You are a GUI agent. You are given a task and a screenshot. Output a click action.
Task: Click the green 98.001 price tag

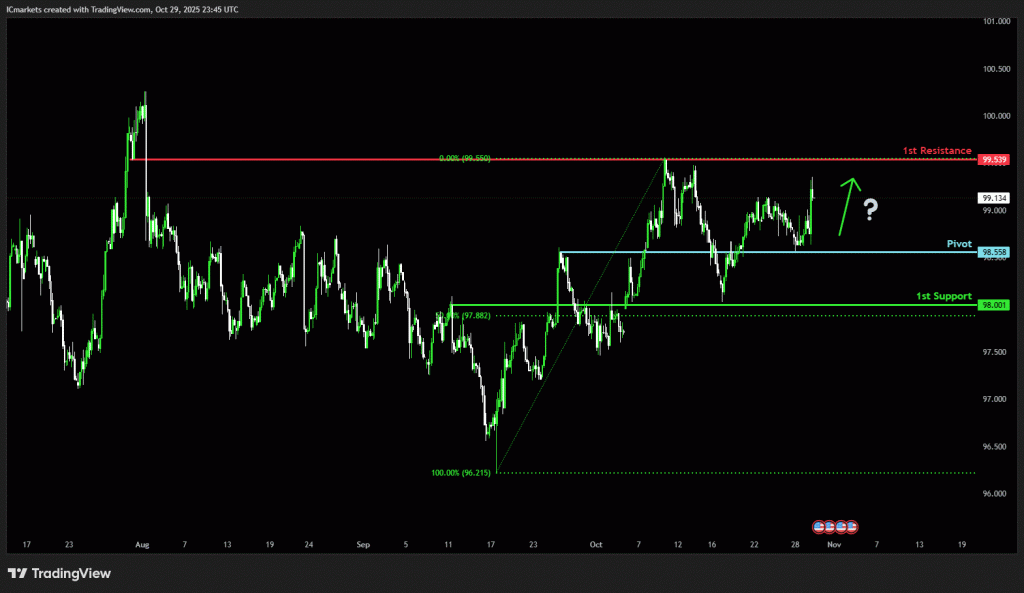pos(994,305)
